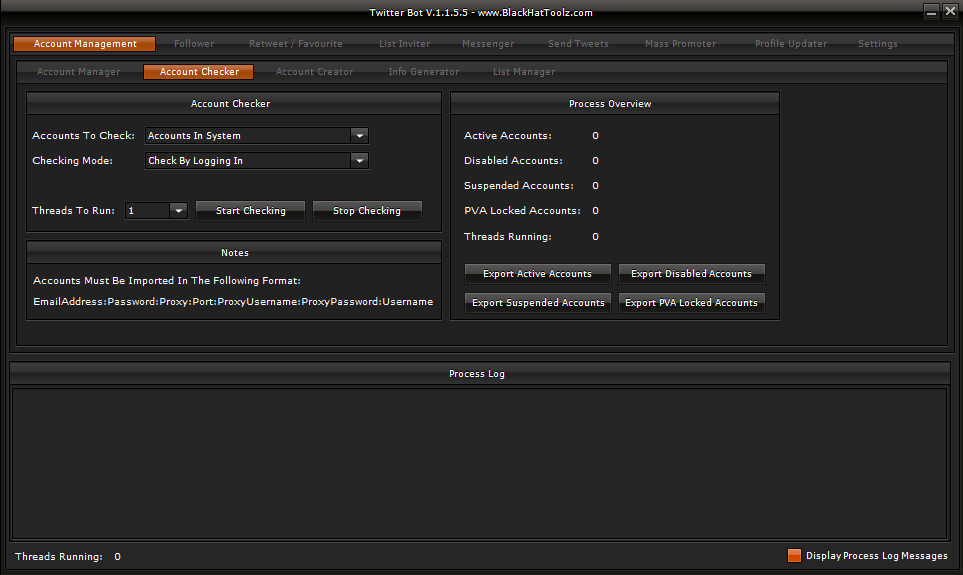Switch to the Follower tab
Viewport: 963px width, 575px height.
point(194,44)
